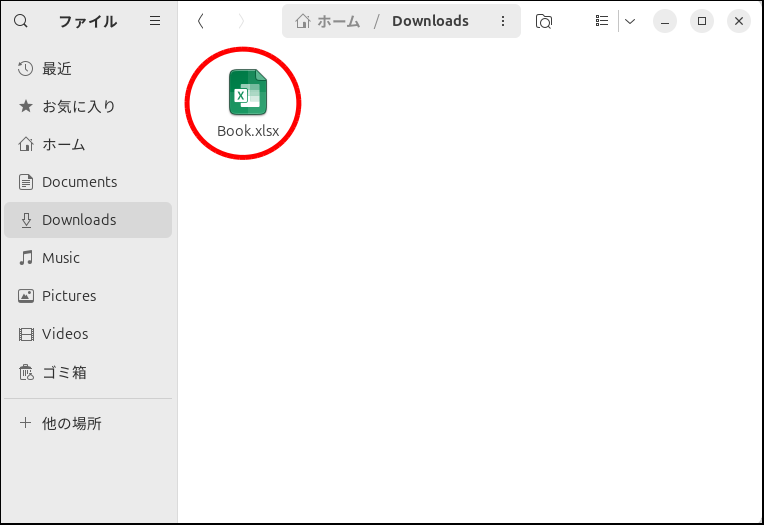Open the path bar three-dot menu
Viewport: 764px width, 525px height.
pos(502,21)
